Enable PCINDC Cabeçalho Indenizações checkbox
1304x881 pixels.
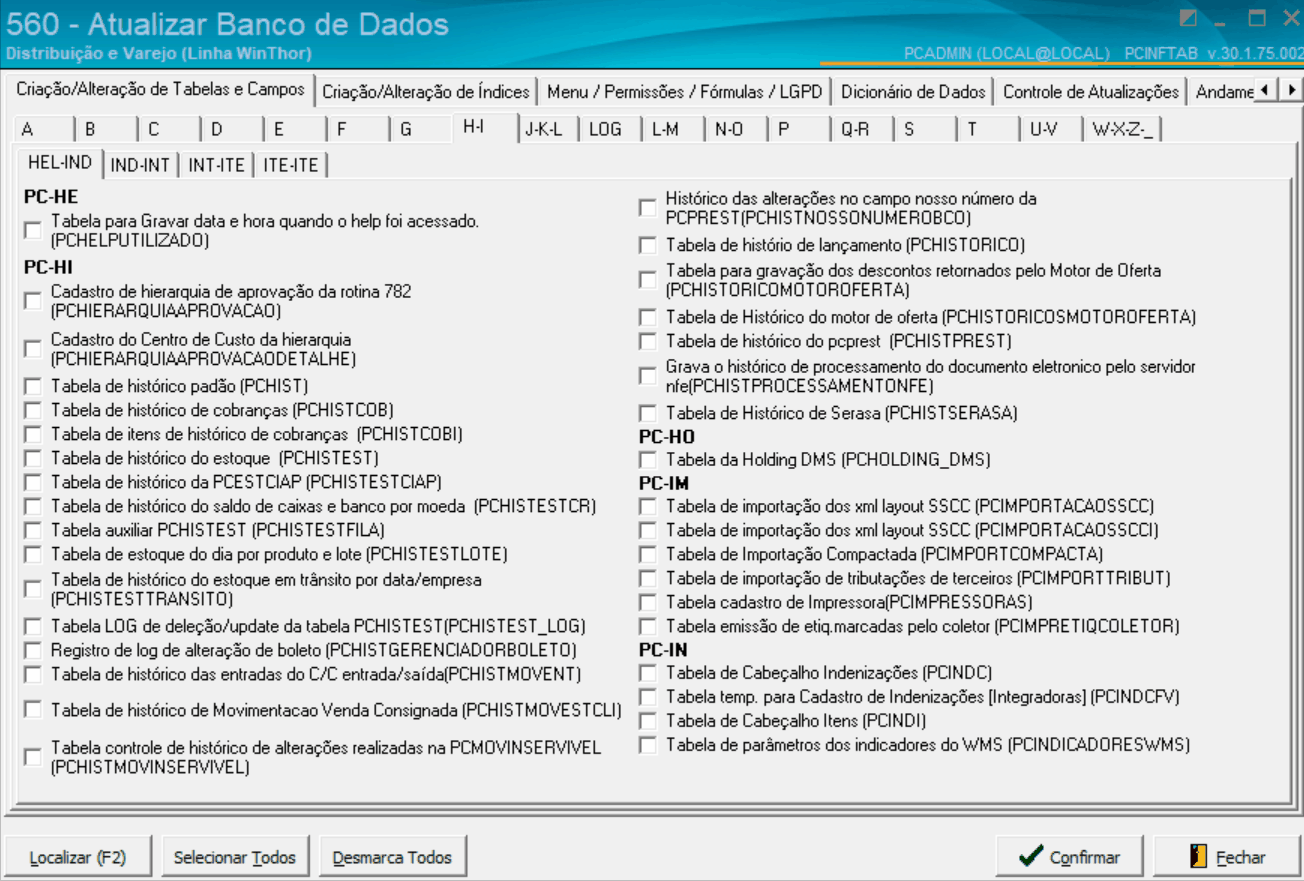[x=648, y=673]
